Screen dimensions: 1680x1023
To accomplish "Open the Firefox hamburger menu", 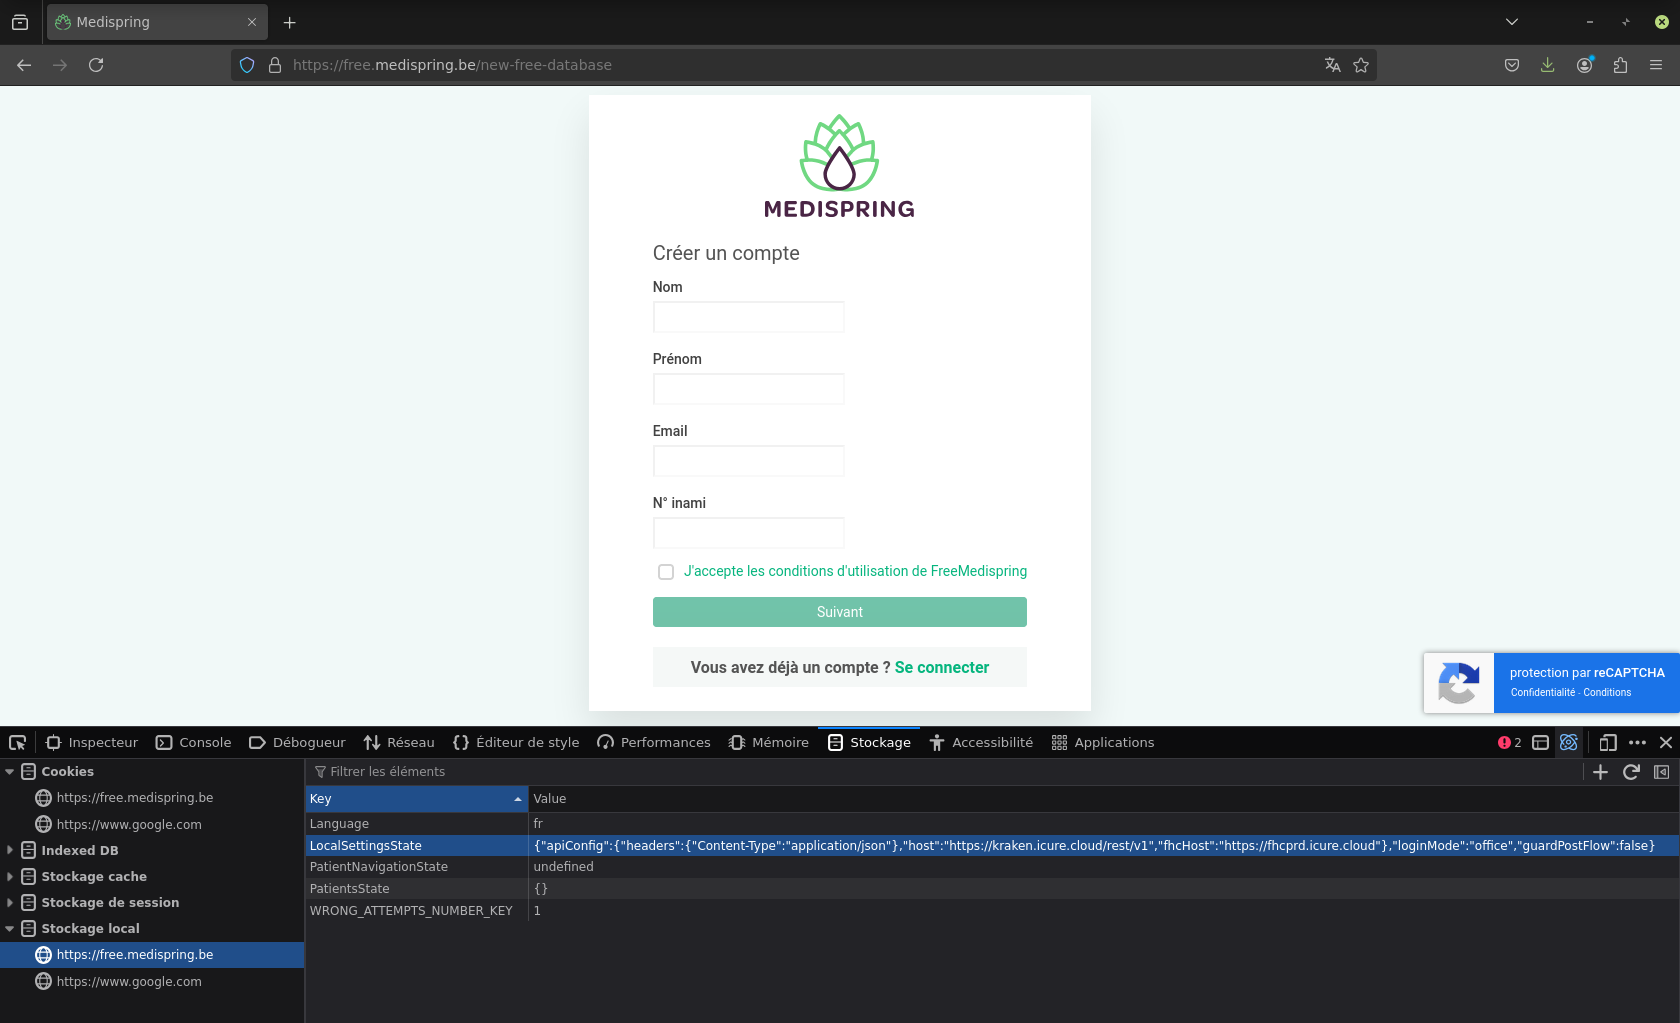I will (1656, 65).
